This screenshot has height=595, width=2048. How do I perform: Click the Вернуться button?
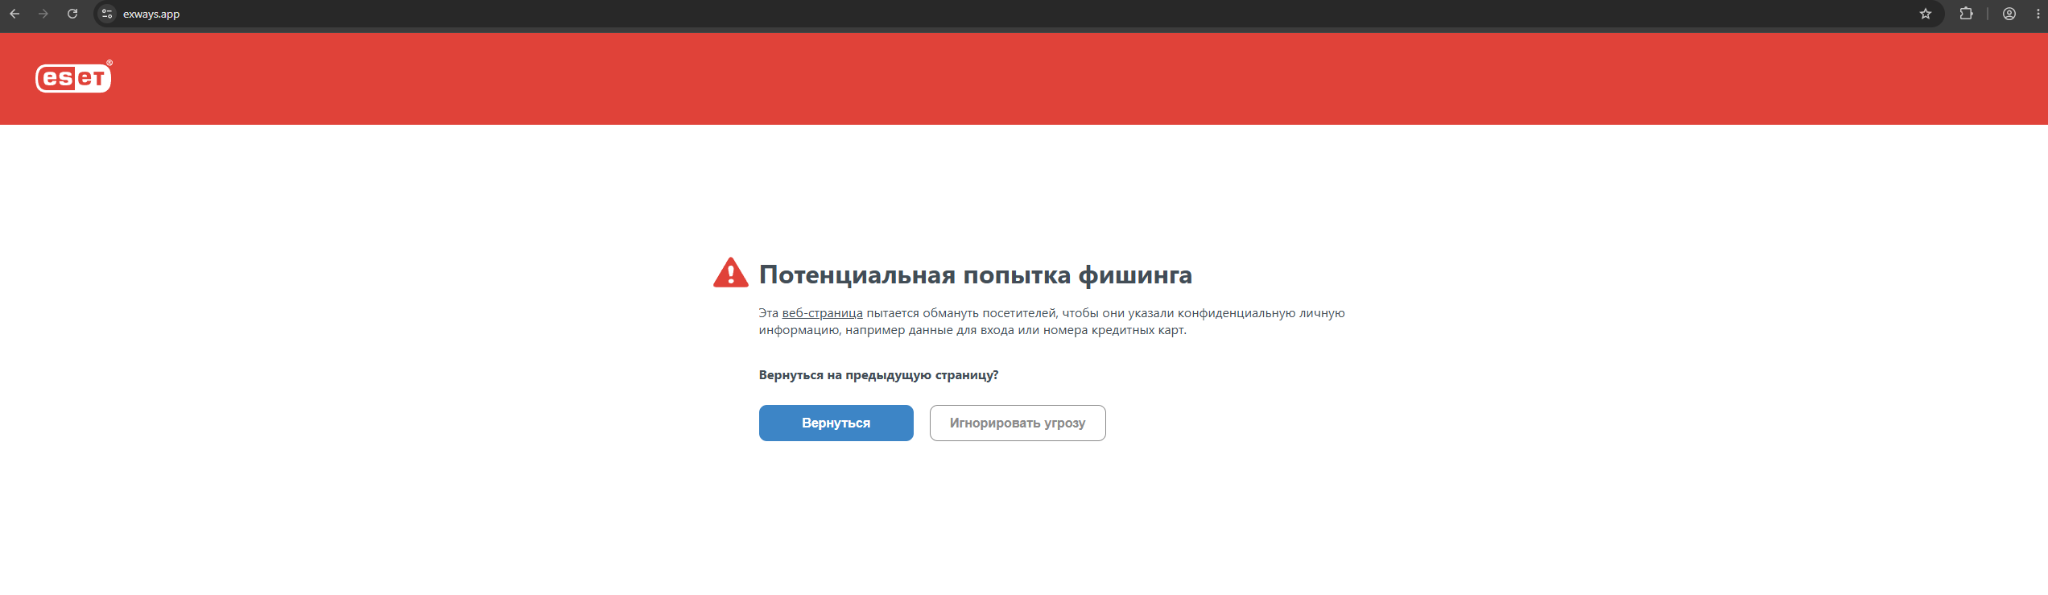click(x=836, y=423)
